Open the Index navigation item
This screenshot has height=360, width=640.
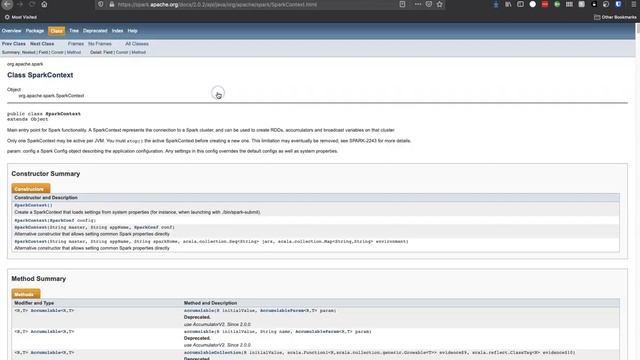118,31
